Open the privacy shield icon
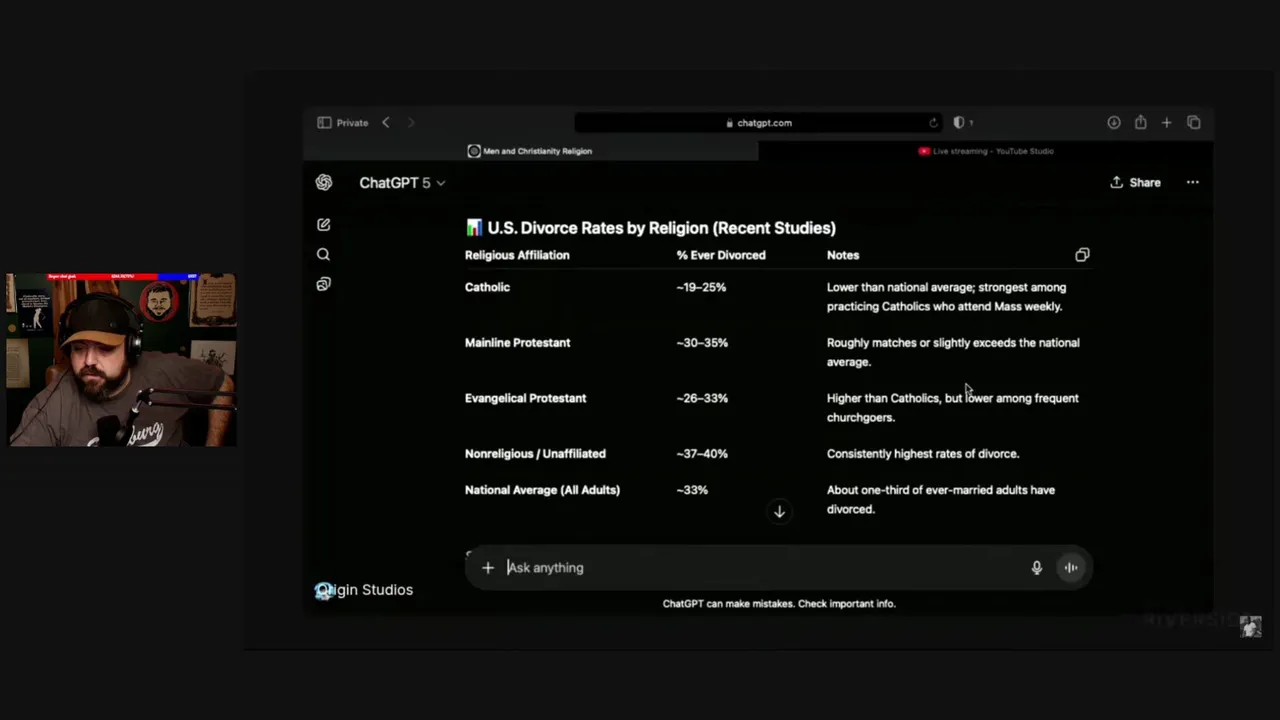Viewport: 1280px width, 720px height. click(959, 123)
